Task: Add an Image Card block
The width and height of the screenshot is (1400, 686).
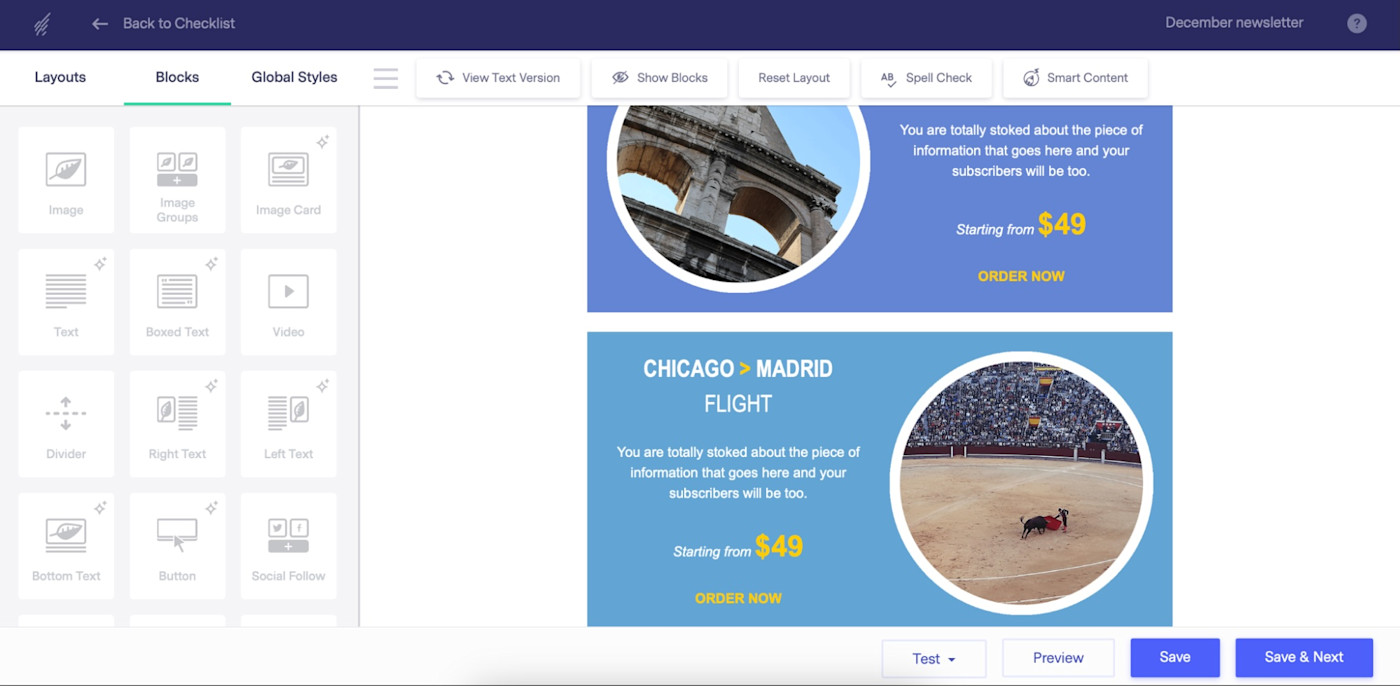Action: point(288,180)
